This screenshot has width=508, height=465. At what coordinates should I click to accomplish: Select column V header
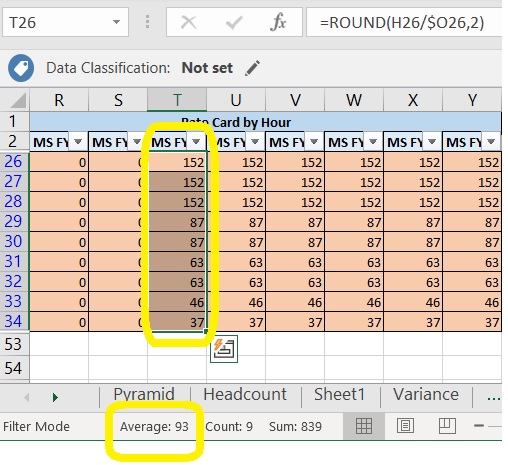click(x=295, y=100)
